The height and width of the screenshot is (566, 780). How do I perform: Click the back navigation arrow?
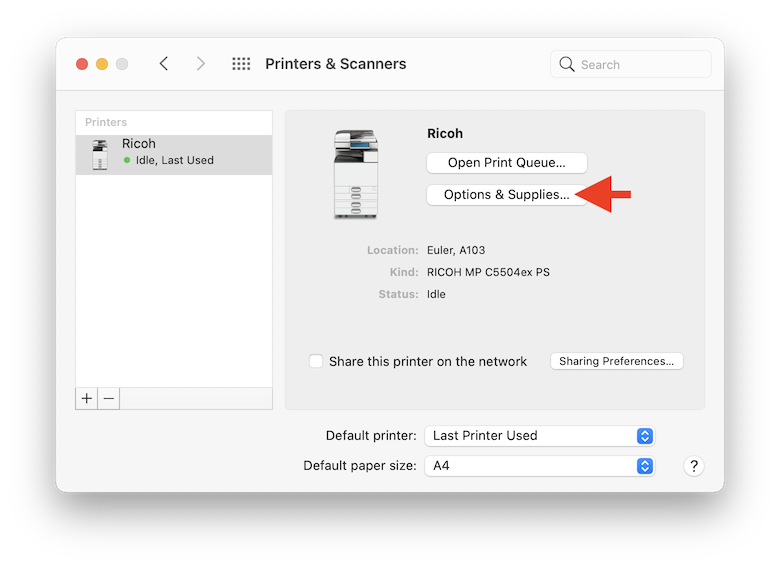[164, 64]
